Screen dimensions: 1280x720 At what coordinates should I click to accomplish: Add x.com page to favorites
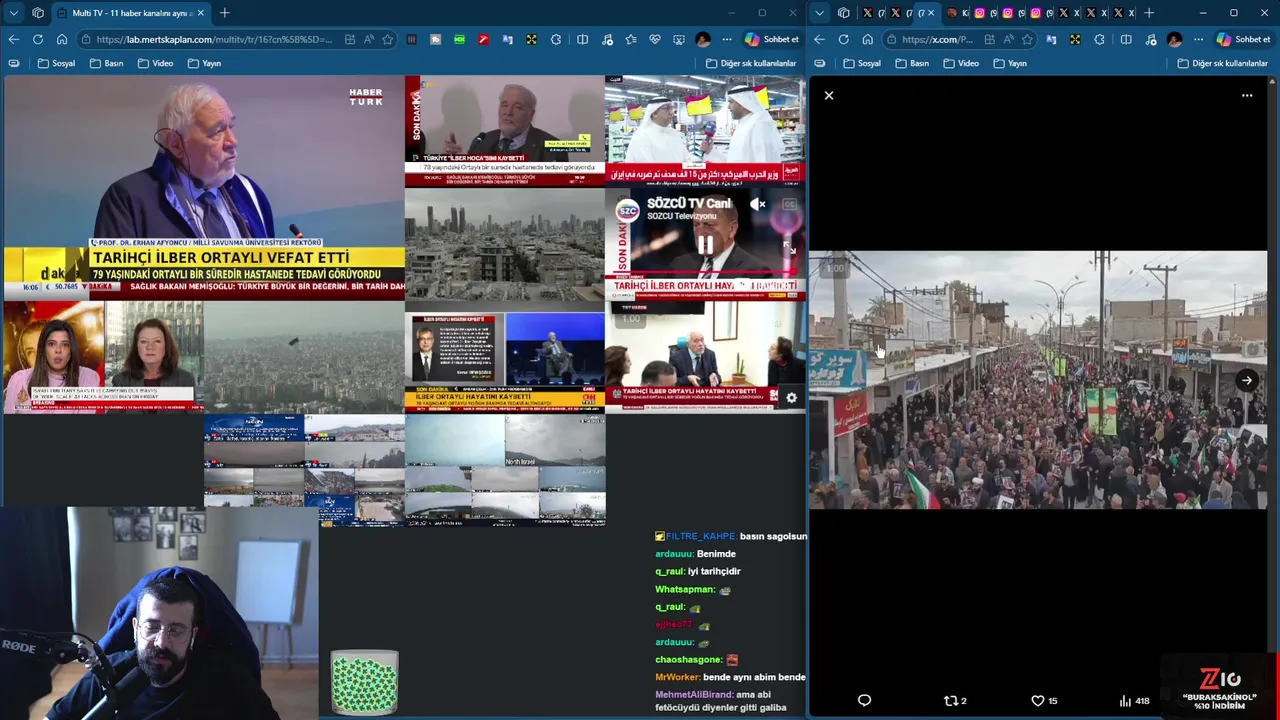click(x=1027, y=39)
